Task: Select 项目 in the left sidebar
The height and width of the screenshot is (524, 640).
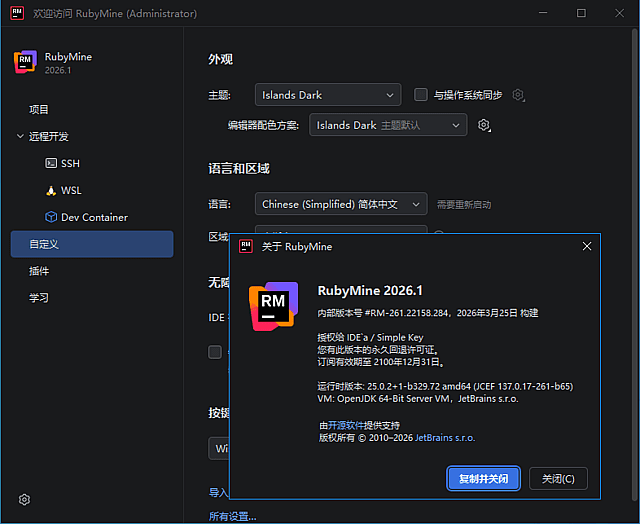Action: [x=39, y=109]
